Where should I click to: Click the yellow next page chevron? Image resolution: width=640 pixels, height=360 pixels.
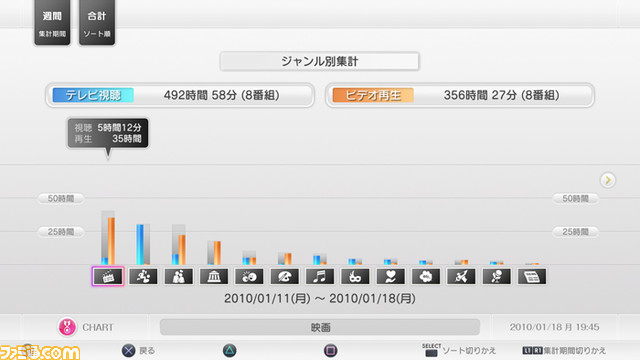tap(608, 180)
